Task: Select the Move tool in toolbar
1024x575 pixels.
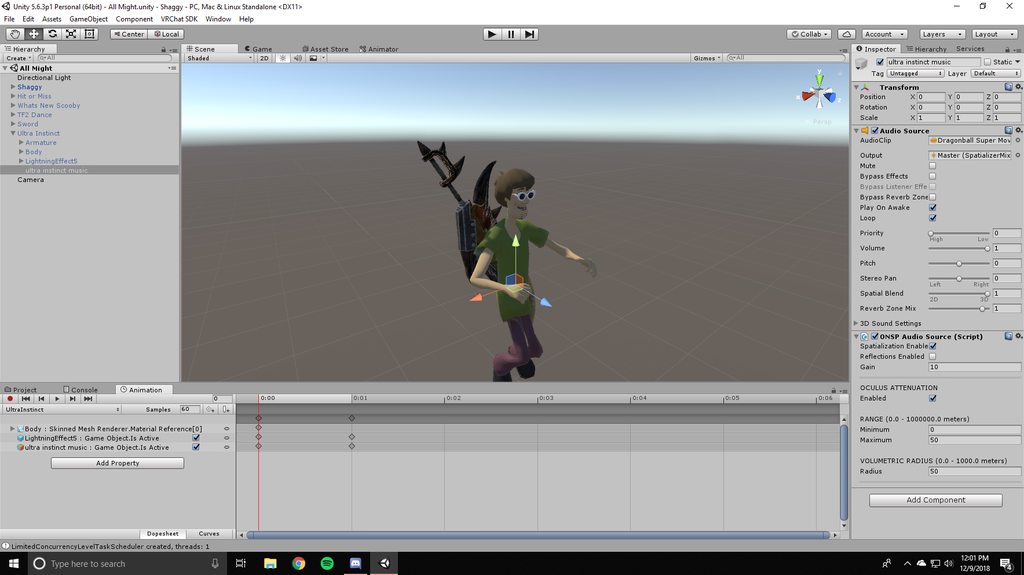Action: click(33, 34)
